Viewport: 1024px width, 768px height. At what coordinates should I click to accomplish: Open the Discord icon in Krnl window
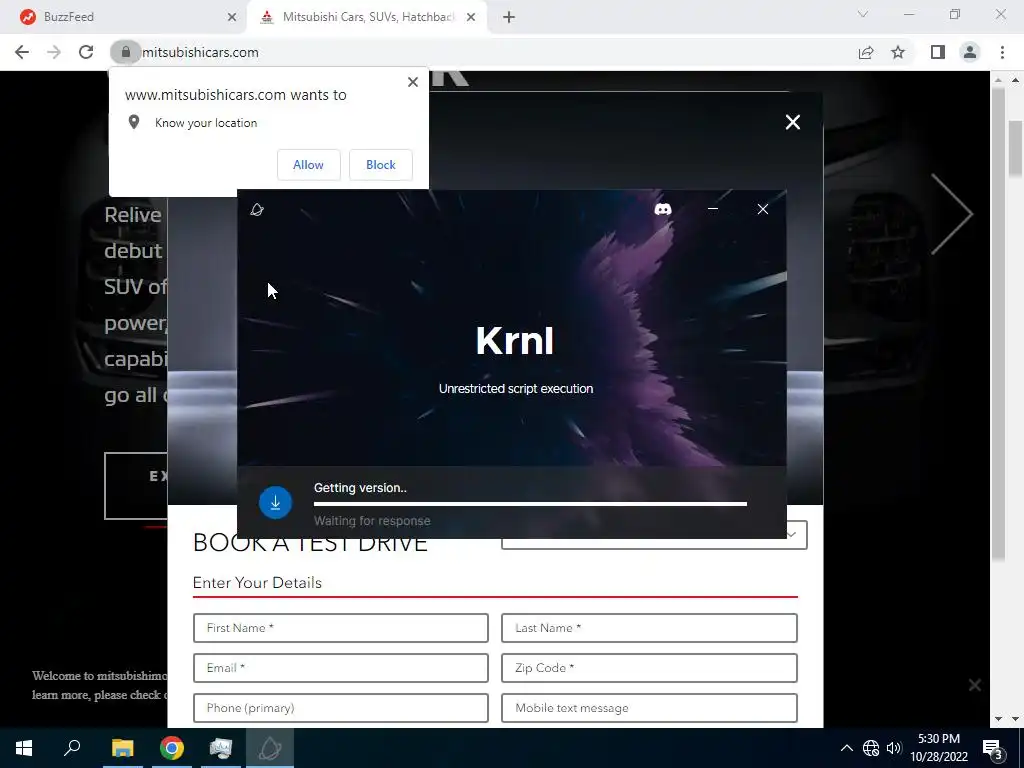pos(663,209)
